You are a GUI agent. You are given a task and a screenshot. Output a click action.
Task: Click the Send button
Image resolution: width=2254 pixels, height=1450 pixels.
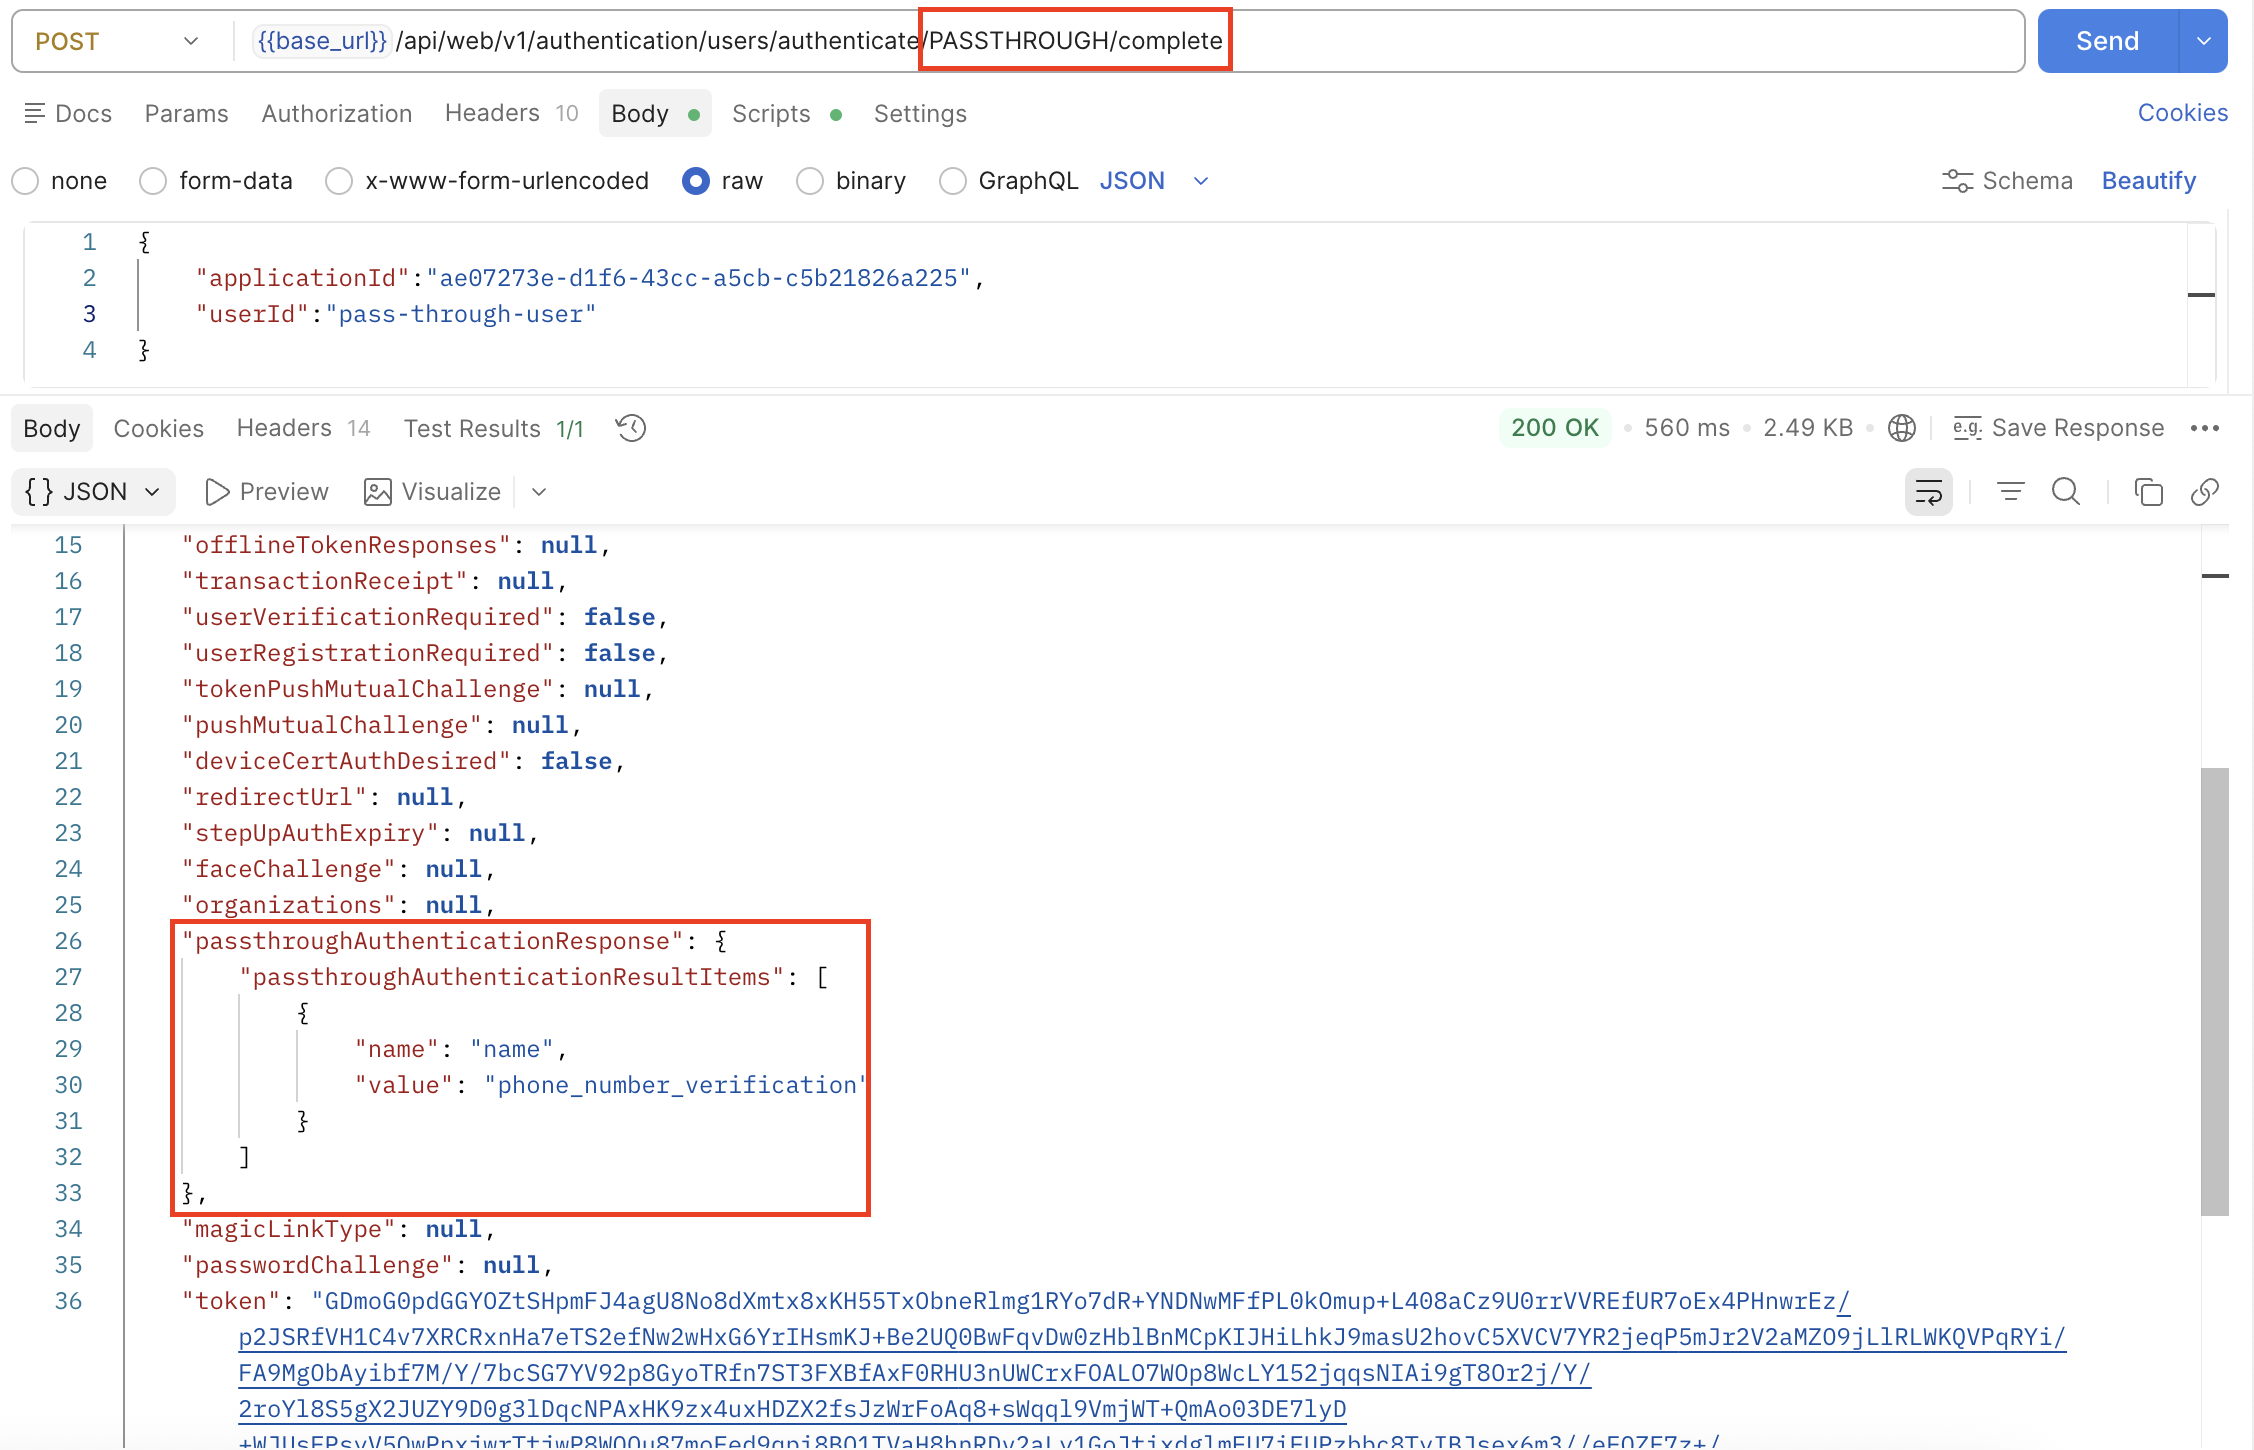point(2107,41)
